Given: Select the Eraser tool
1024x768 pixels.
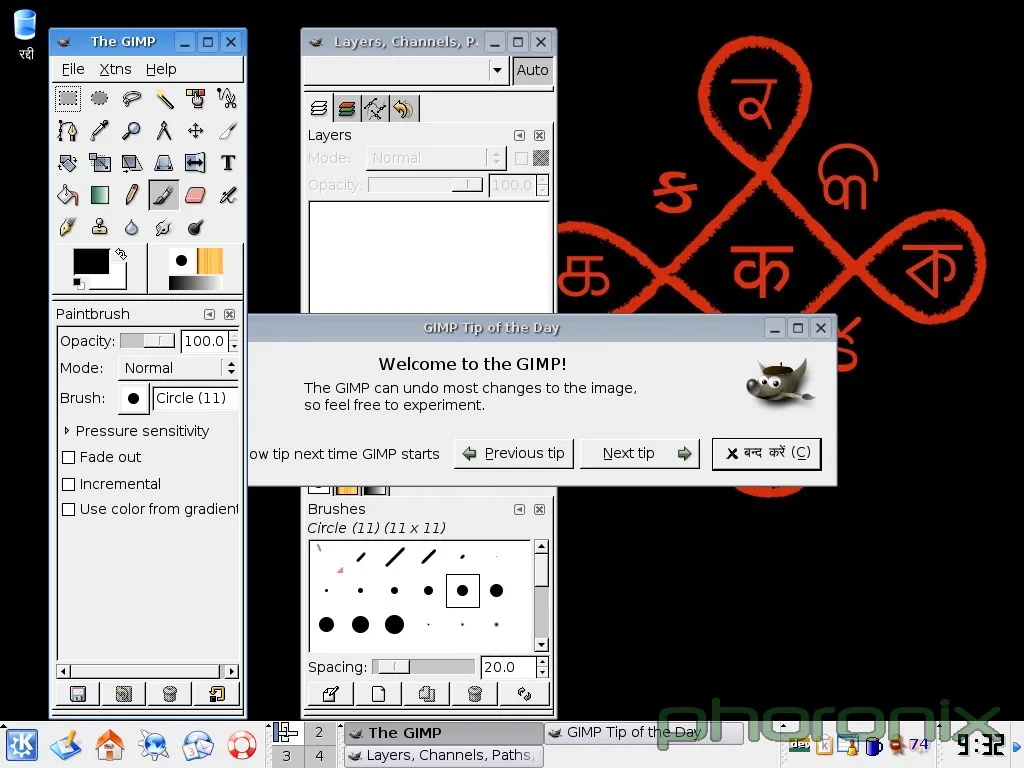Looking at the screenshot, I should (x=195, y=195).
